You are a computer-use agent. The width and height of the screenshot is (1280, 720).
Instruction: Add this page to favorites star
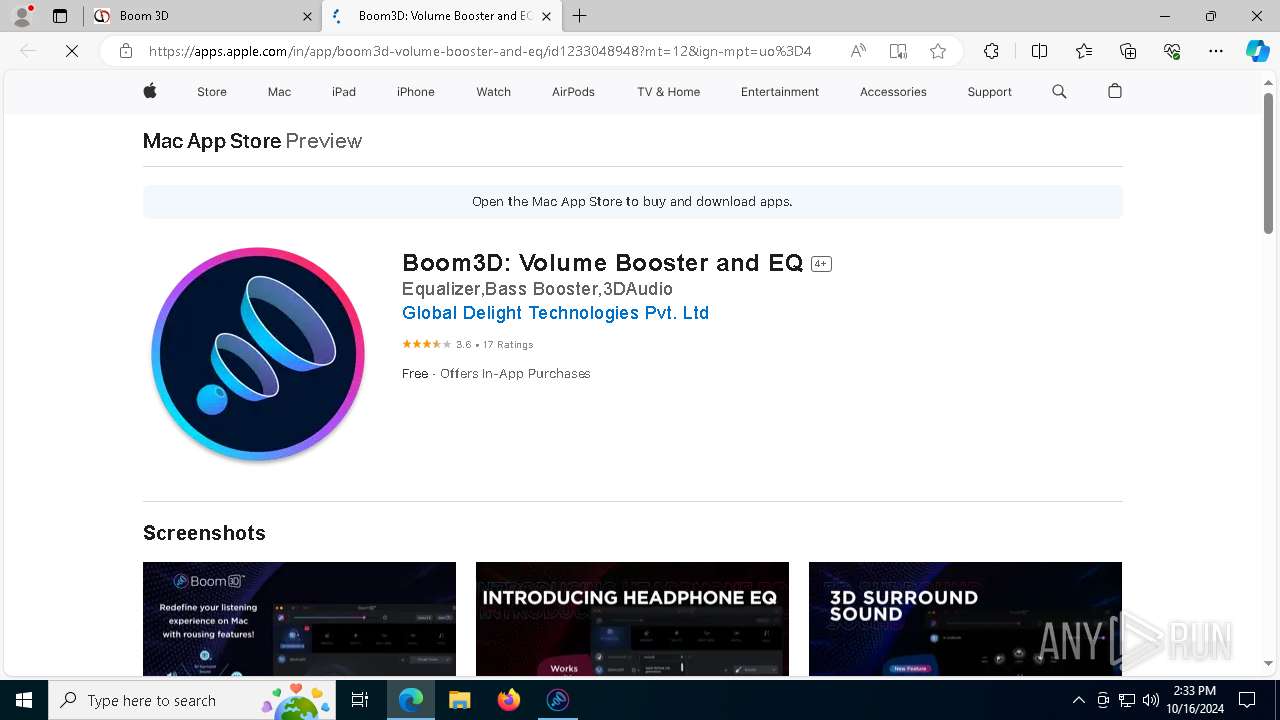[x=938, y=51]
